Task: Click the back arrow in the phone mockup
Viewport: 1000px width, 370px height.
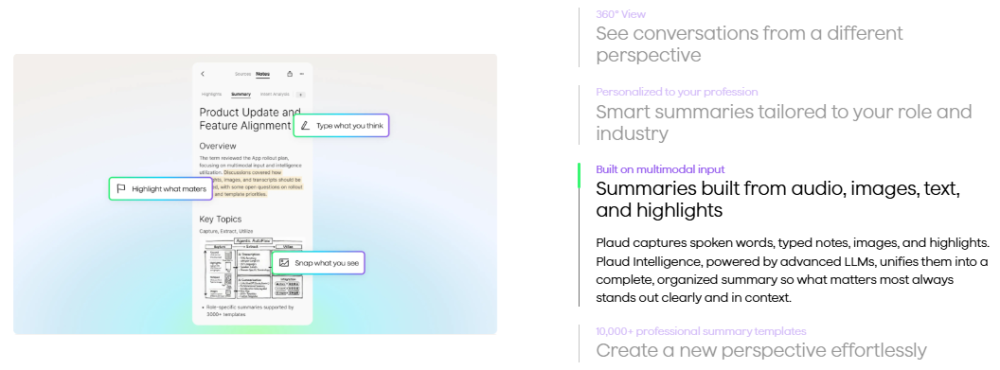Action: pos(203,74)
